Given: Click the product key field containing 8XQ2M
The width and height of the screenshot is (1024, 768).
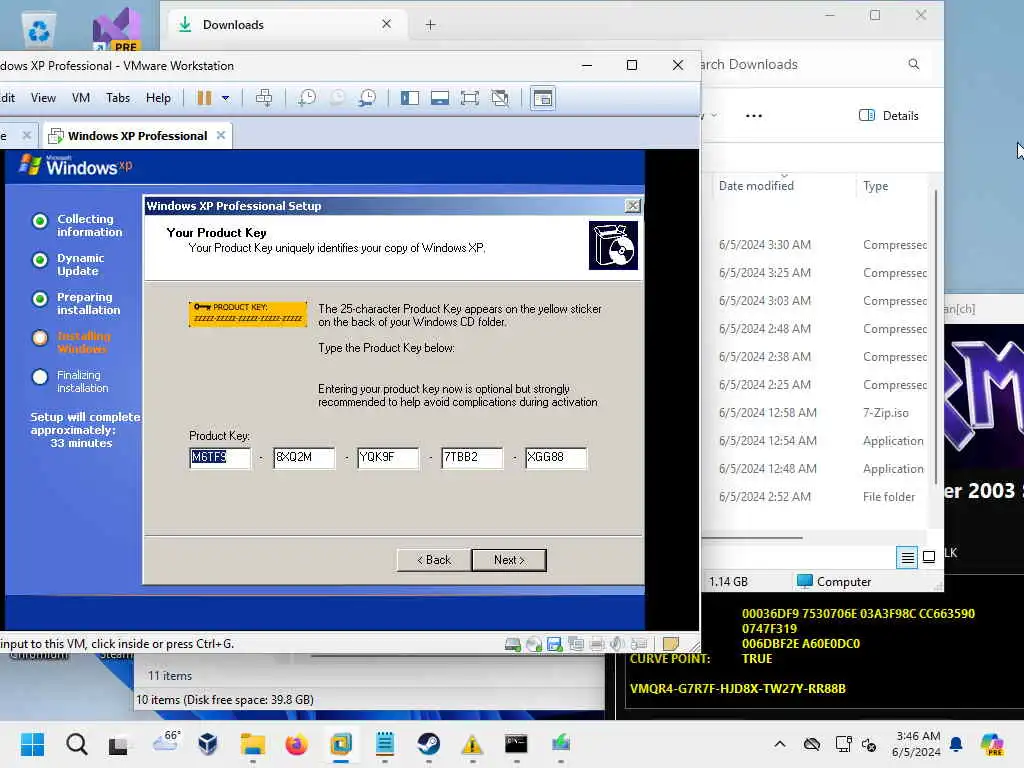Looking at the screenshot, I should [x=304, y=457].
